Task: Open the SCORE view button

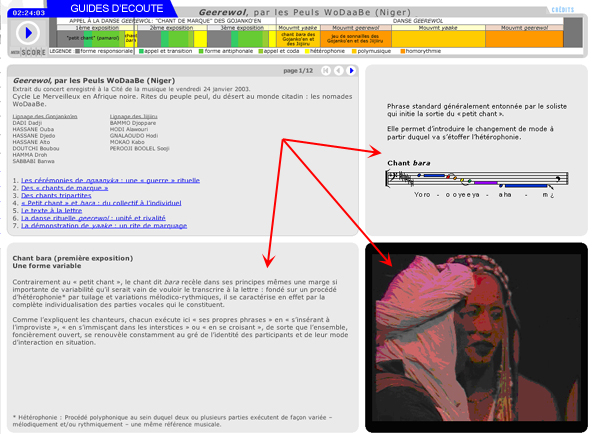Action: [33, 52]
